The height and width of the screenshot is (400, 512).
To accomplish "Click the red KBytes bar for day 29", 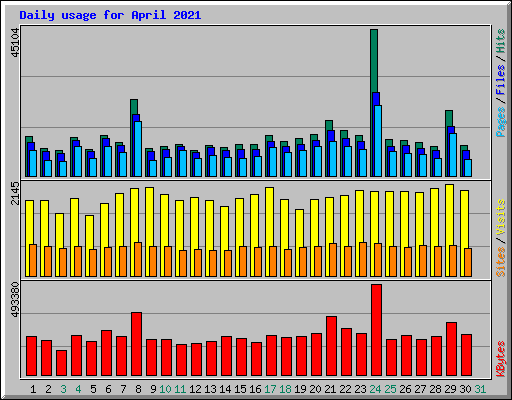I will pos(452,349).
